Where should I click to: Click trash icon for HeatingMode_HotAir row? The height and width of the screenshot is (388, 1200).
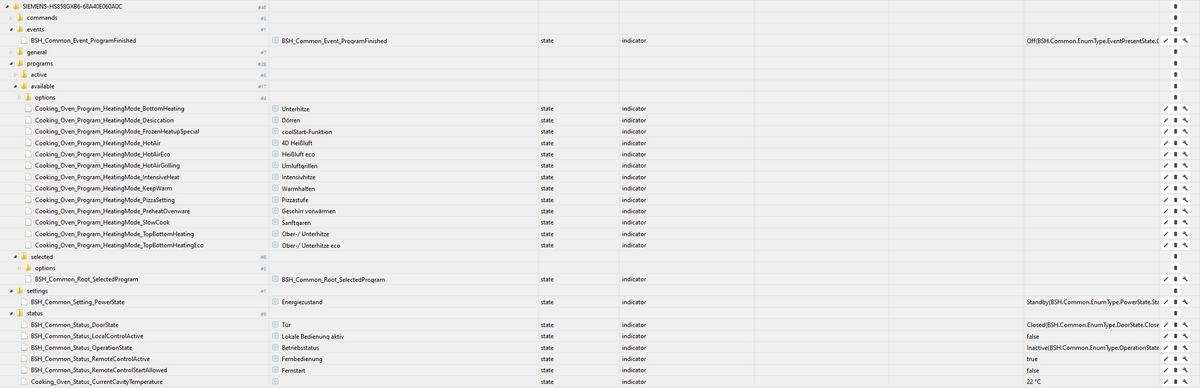click(x=1175, y=143)
